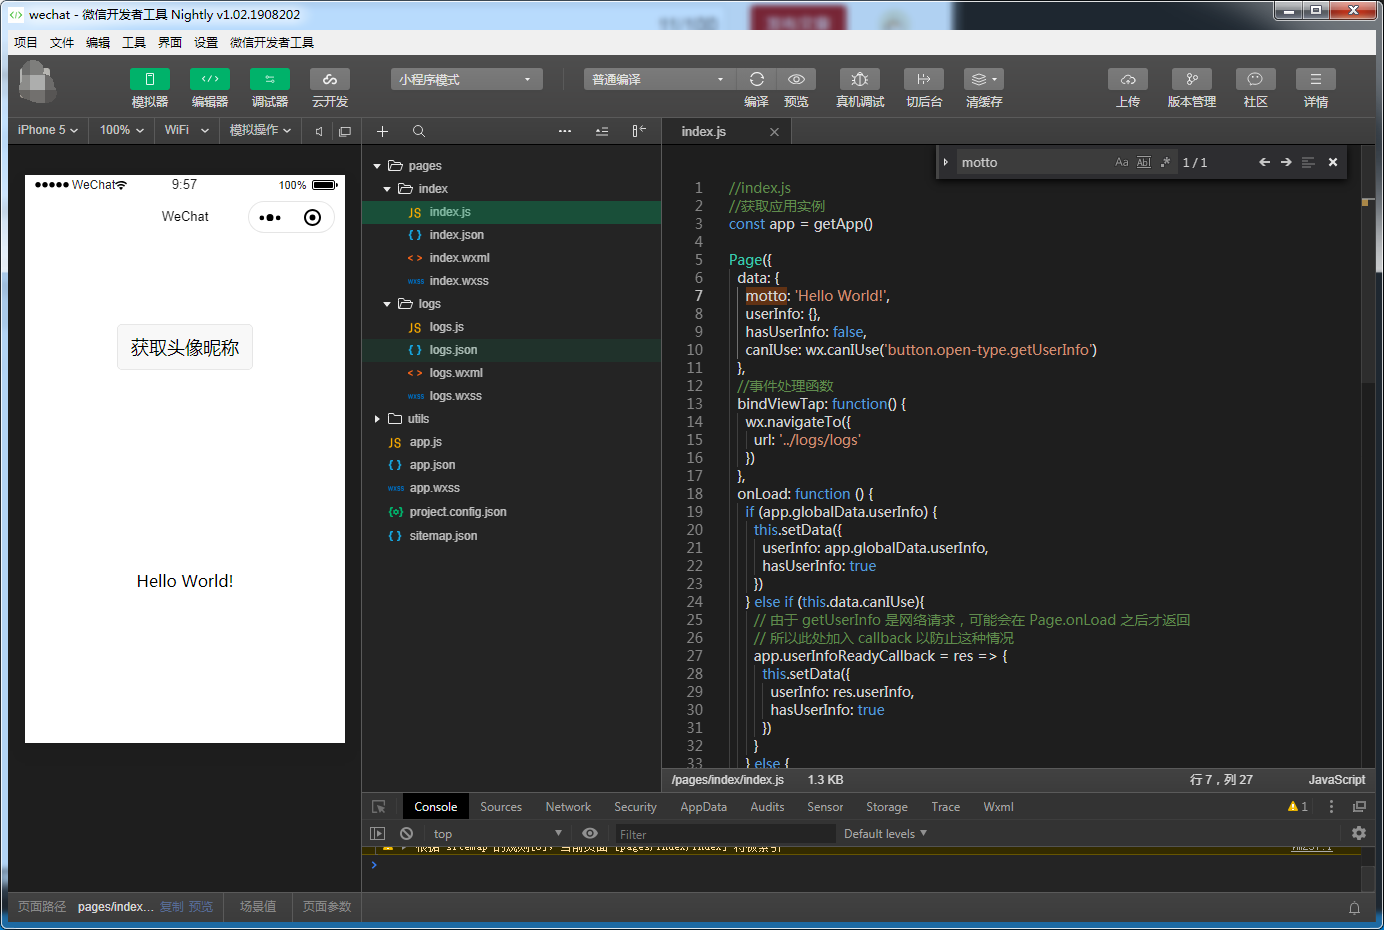Switch to the Storage devtools tab
The image size is (1384, 930).
point(887,807)
